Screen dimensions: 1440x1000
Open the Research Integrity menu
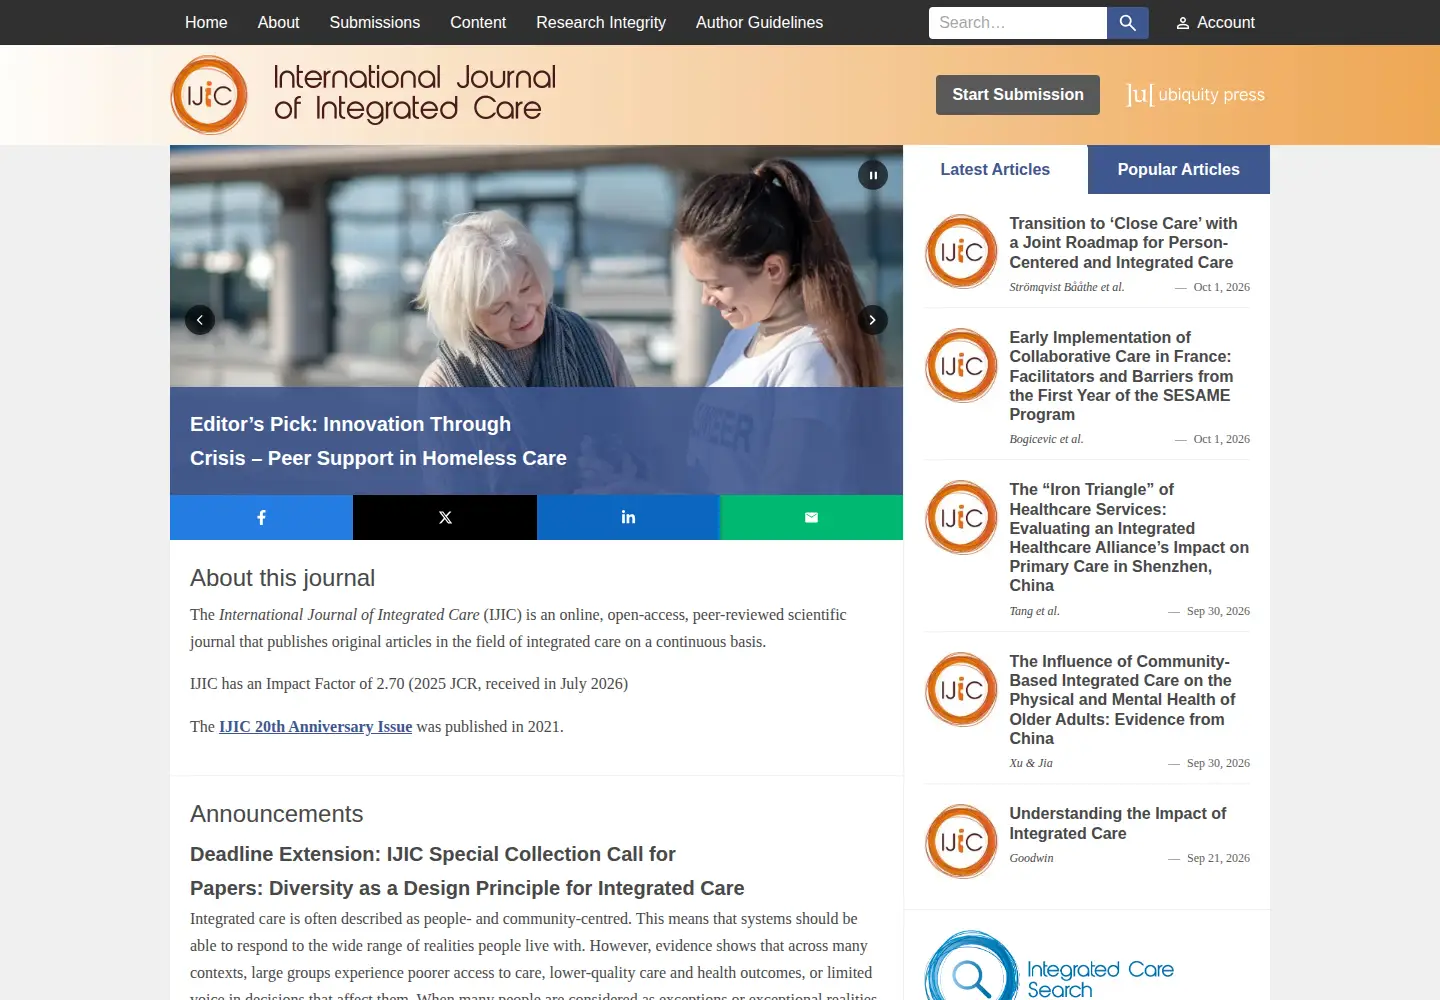coord(601,22)
